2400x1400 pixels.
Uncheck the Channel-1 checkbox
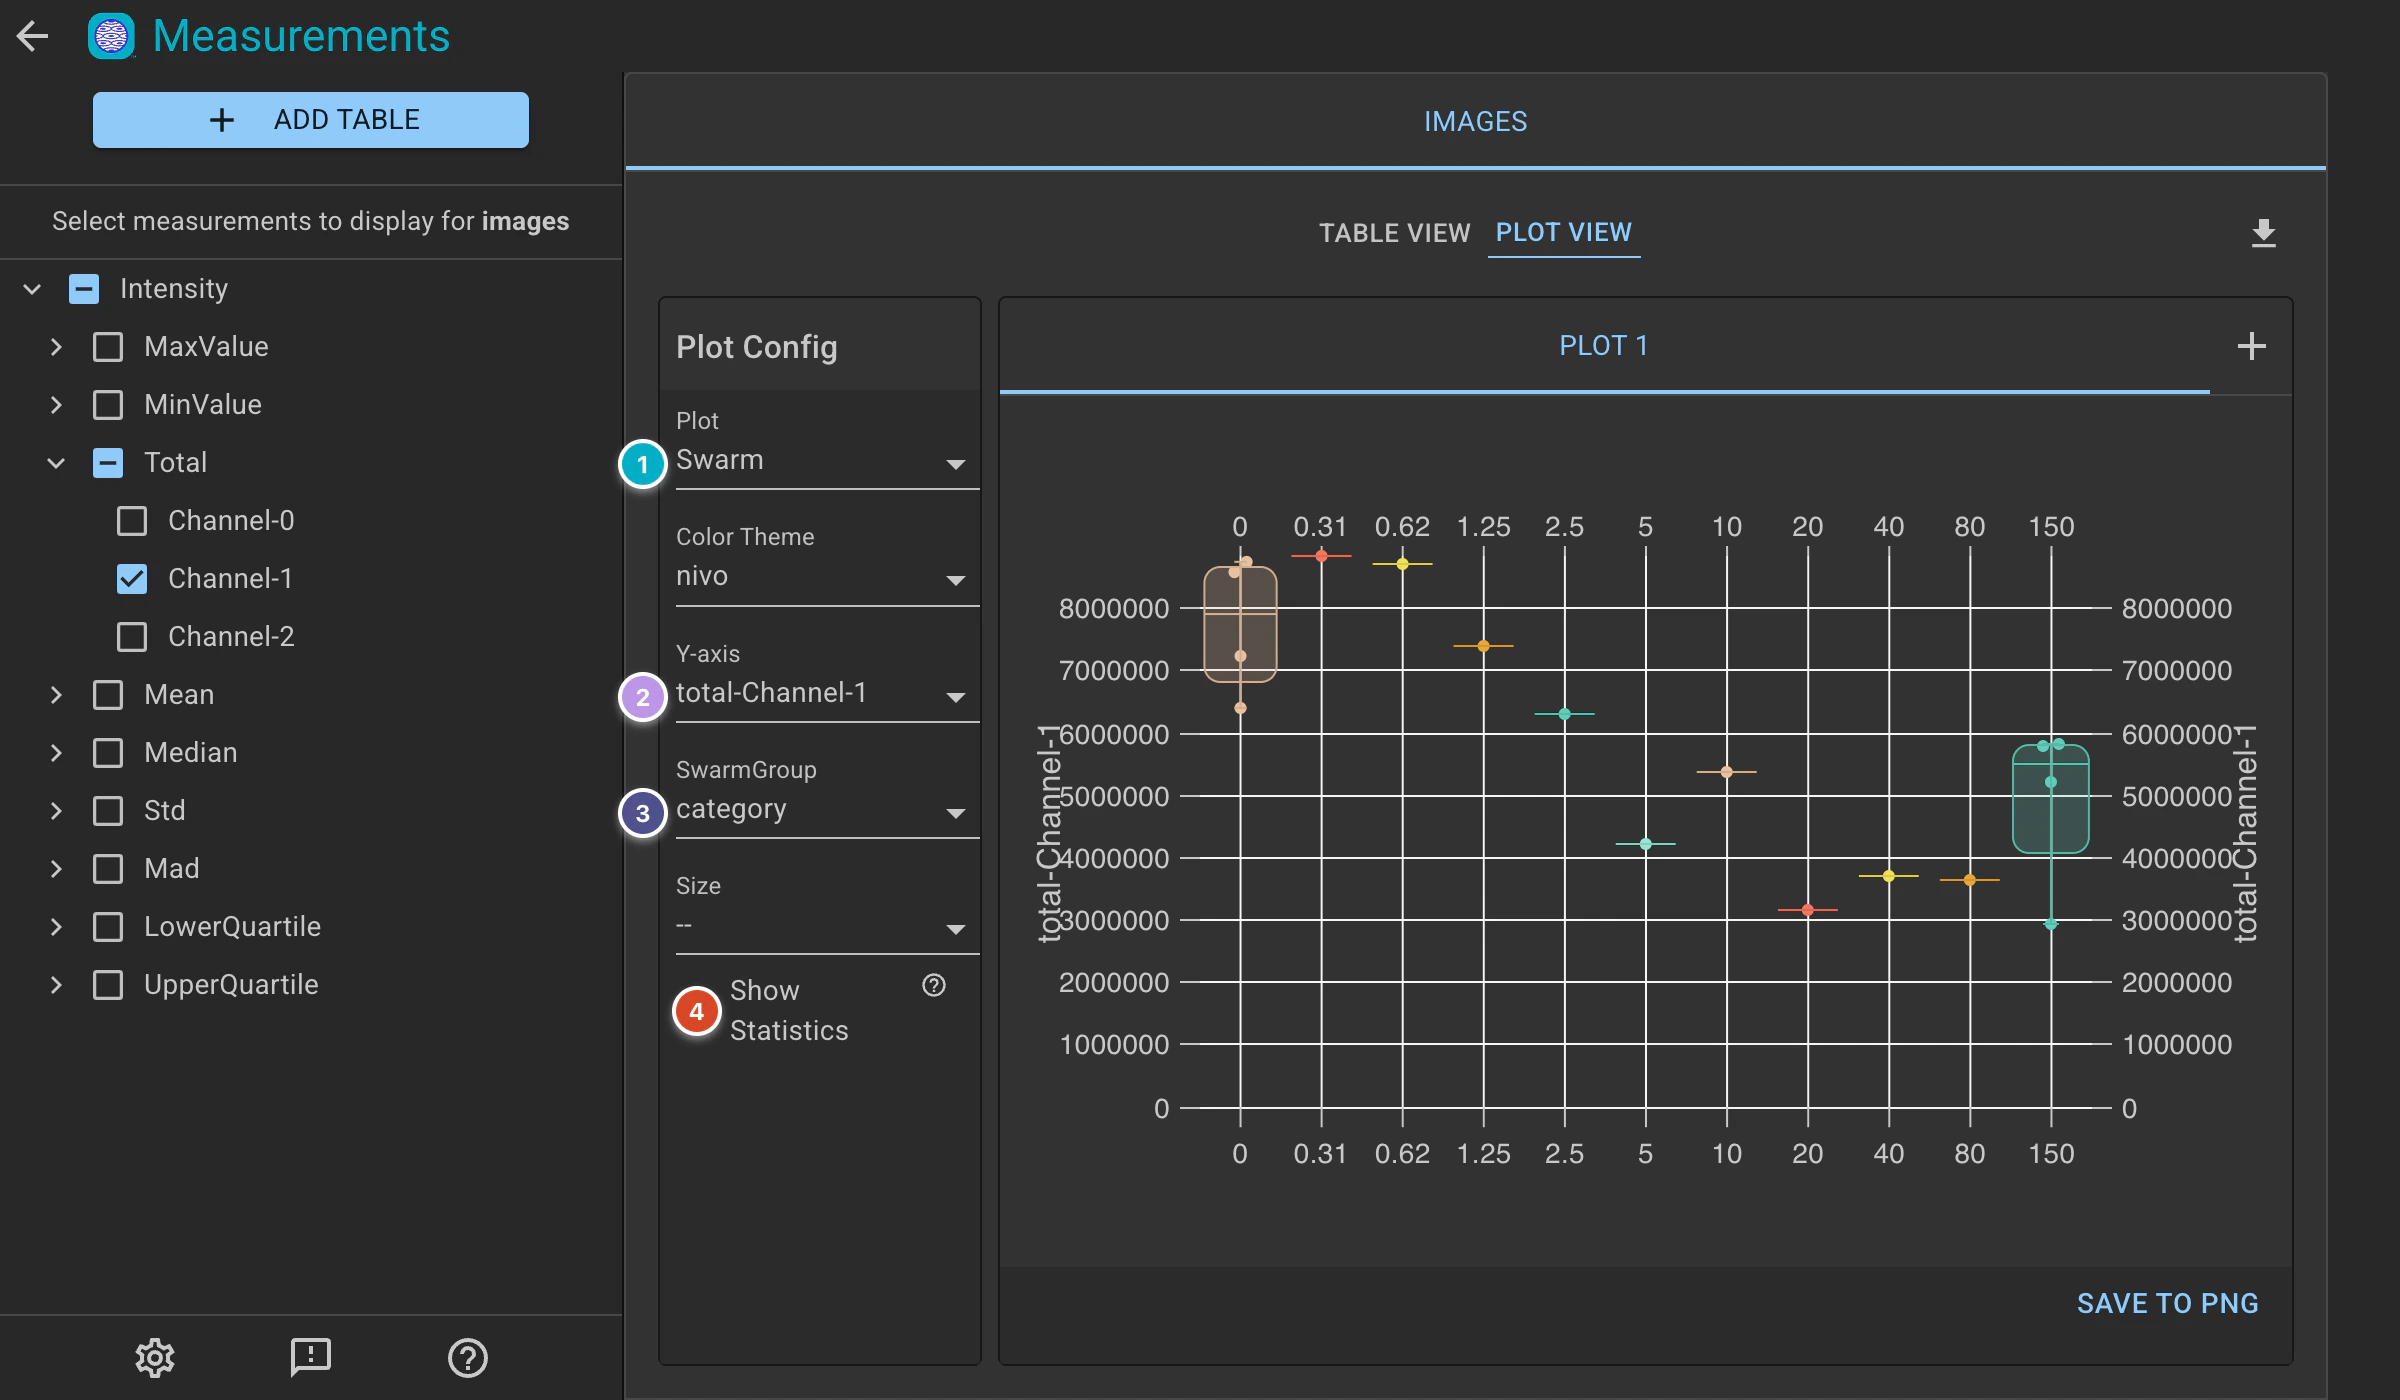point(132,579)
